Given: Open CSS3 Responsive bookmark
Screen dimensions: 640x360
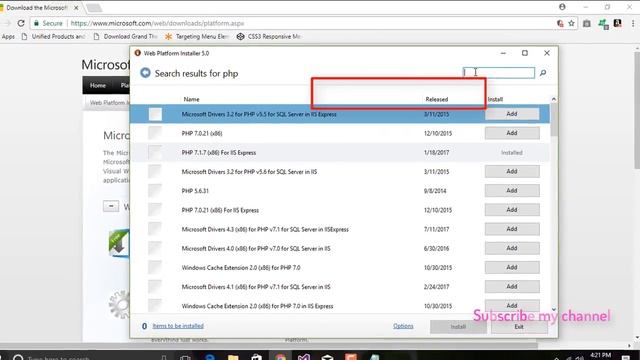Looking at the screenshot, I should 269,36.
